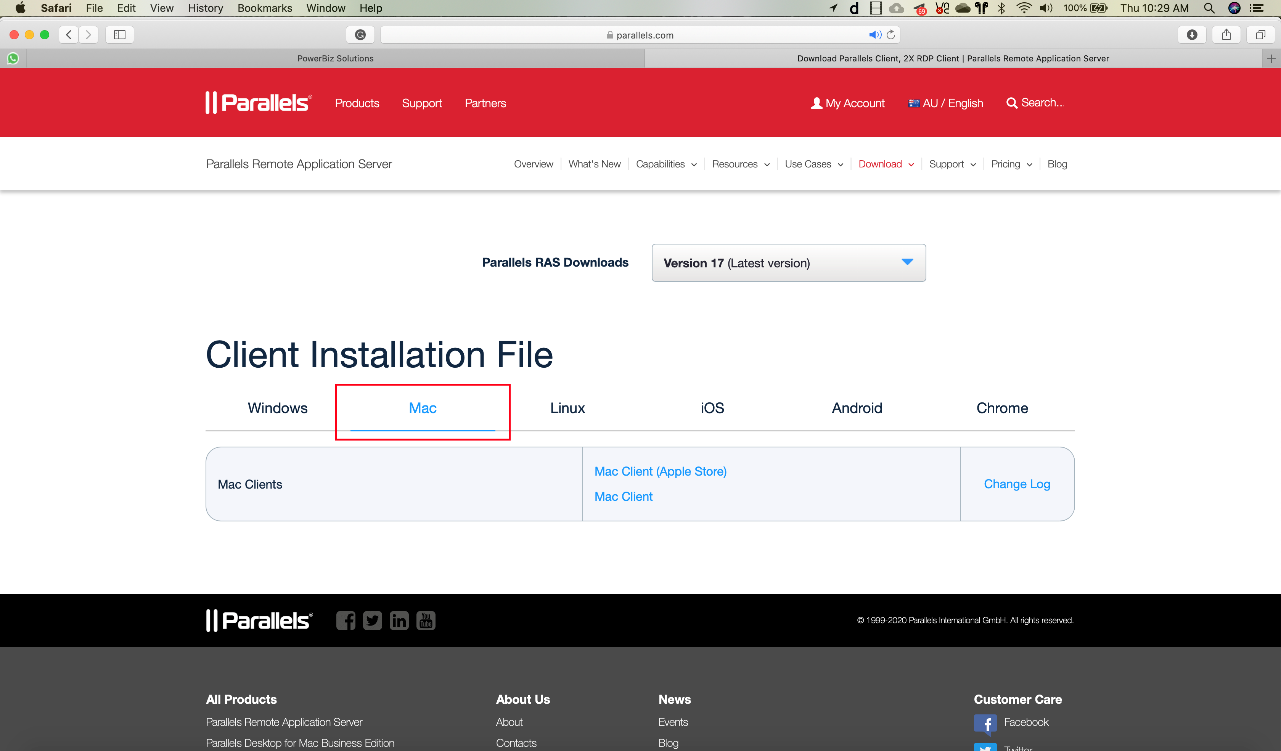Click the menu bar clock Thu 10:29 AM
Viewport: 1281px width, 751px height.
(x=1155, y=8)
